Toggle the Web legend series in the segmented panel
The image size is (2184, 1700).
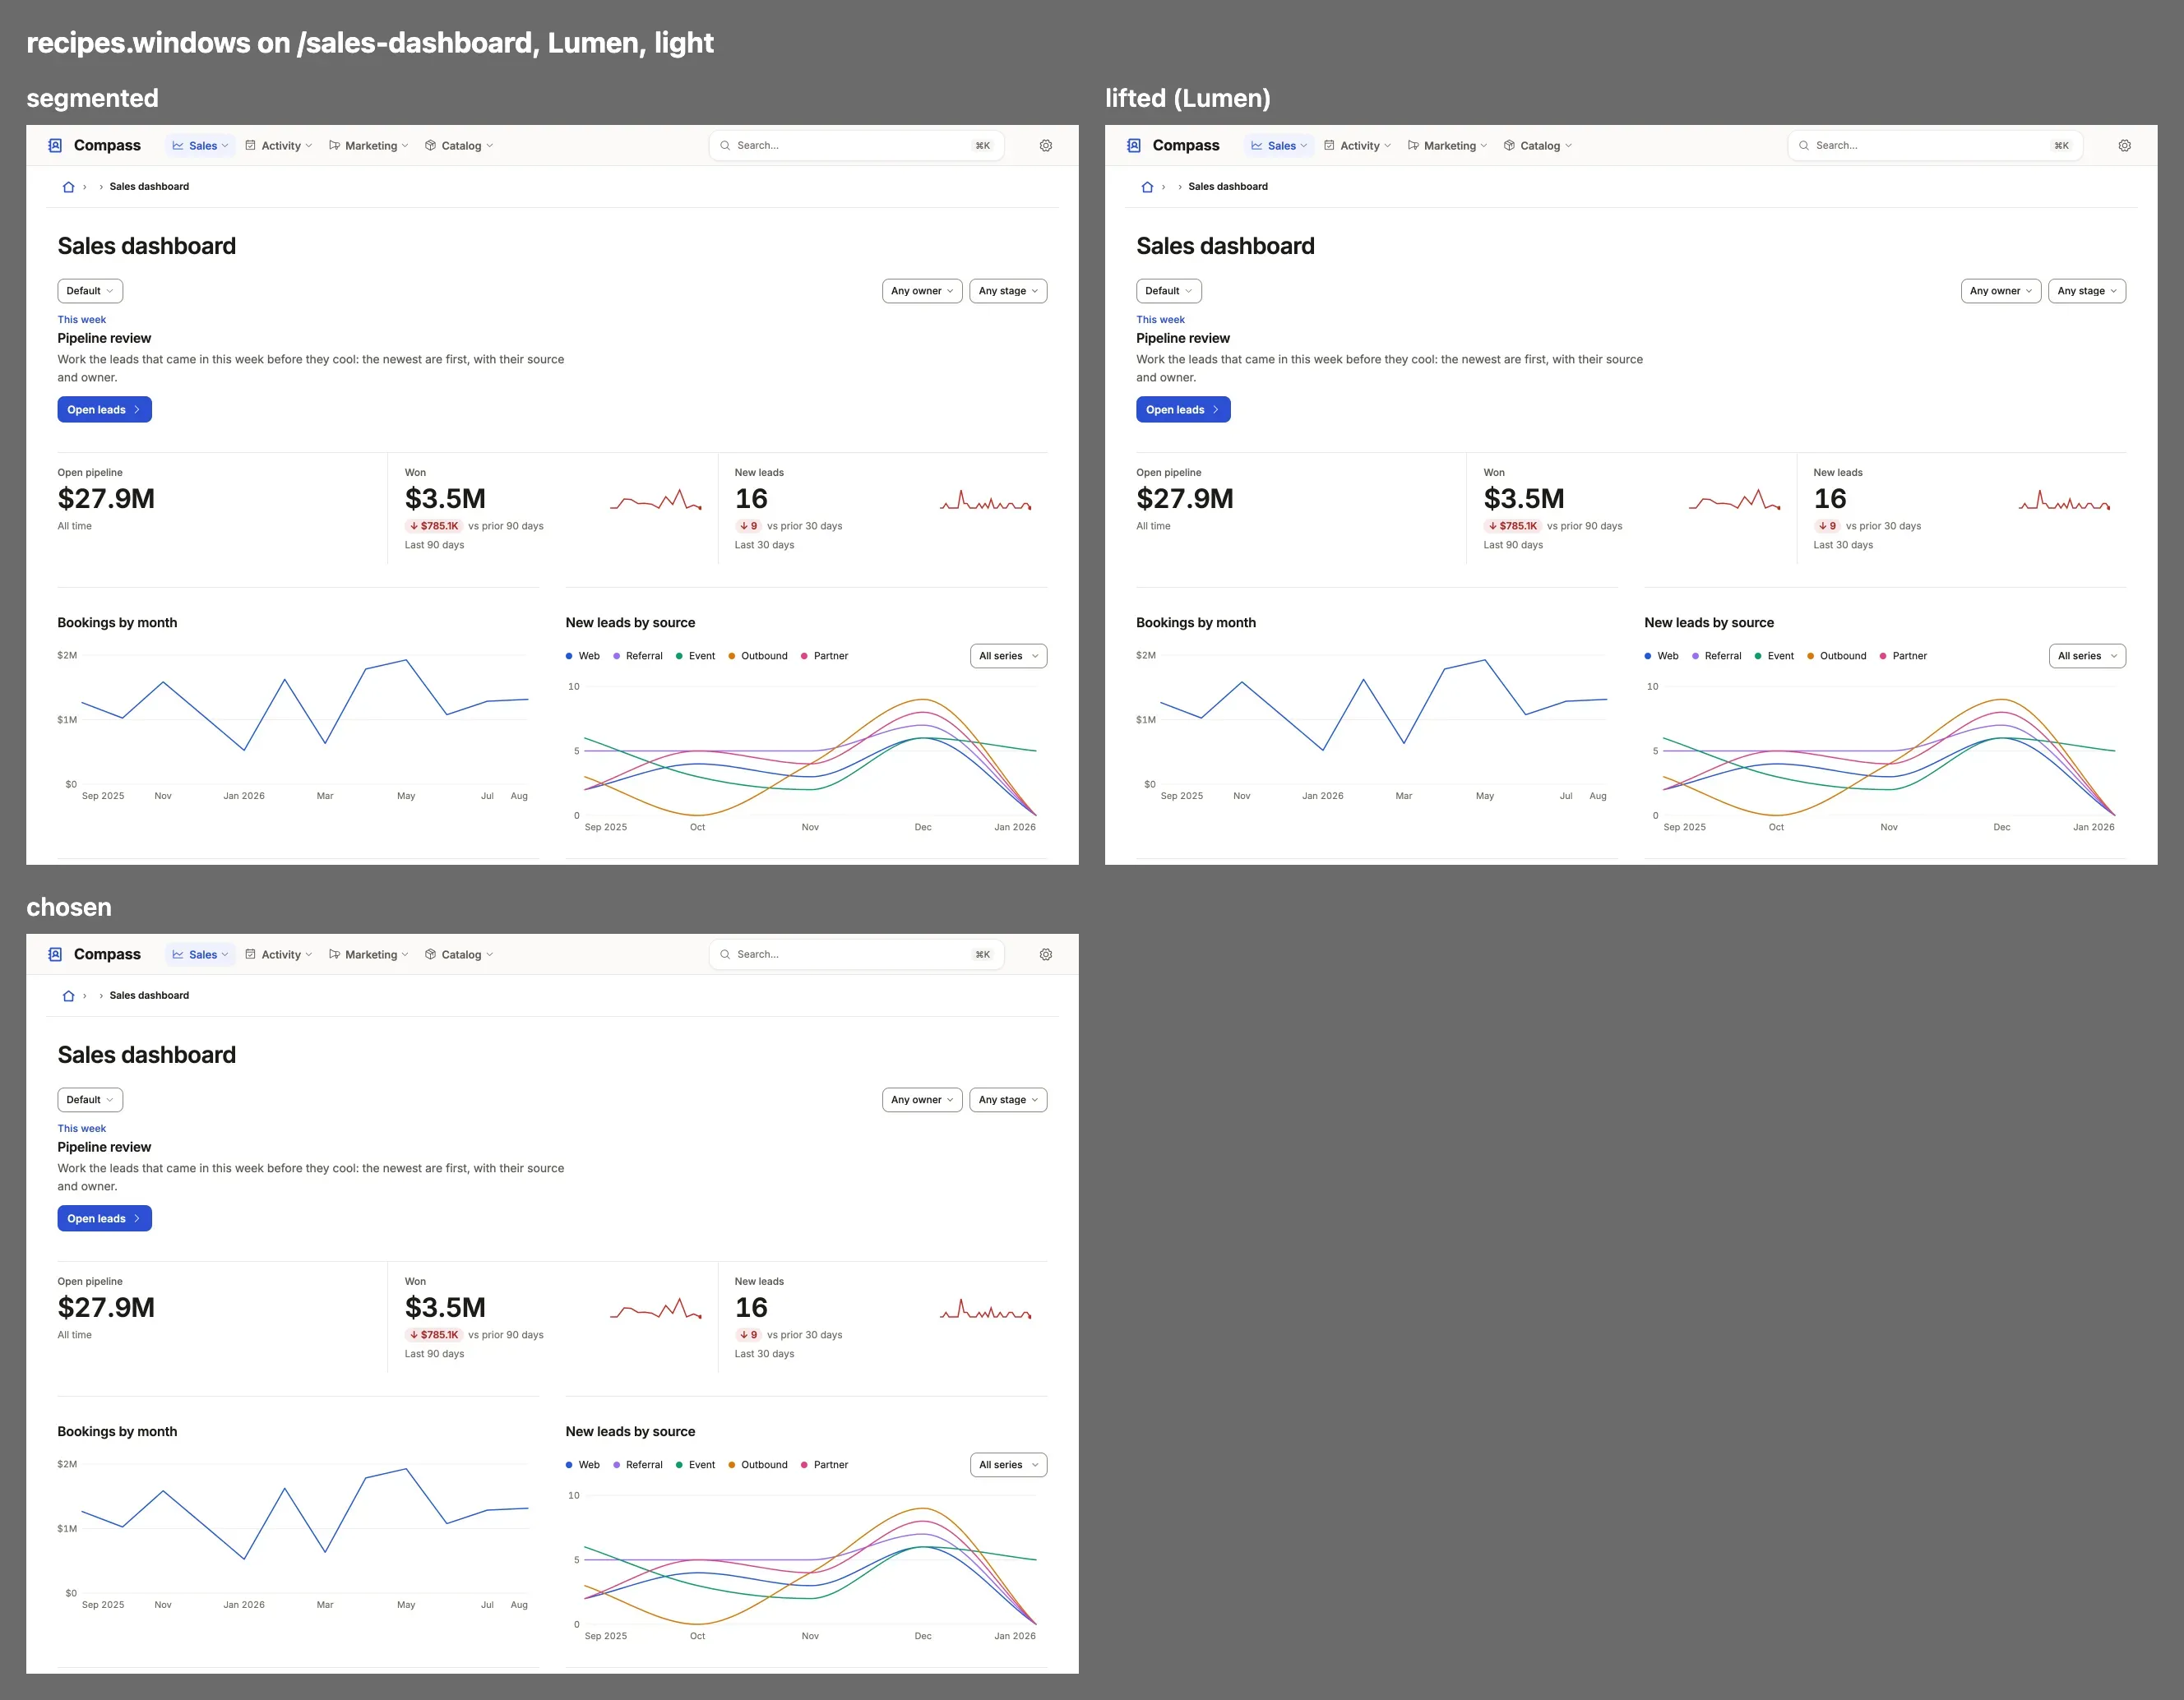583,656
